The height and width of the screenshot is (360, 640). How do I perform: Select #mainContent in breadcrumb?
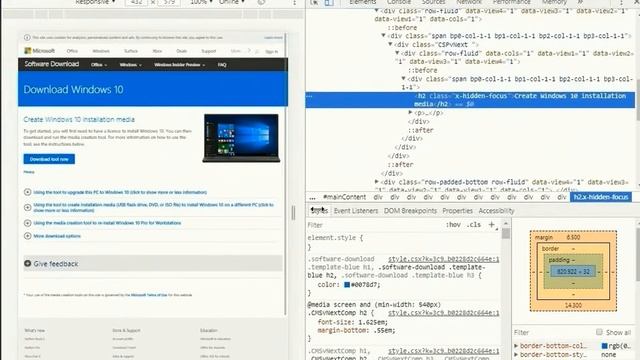coord(344,197)
